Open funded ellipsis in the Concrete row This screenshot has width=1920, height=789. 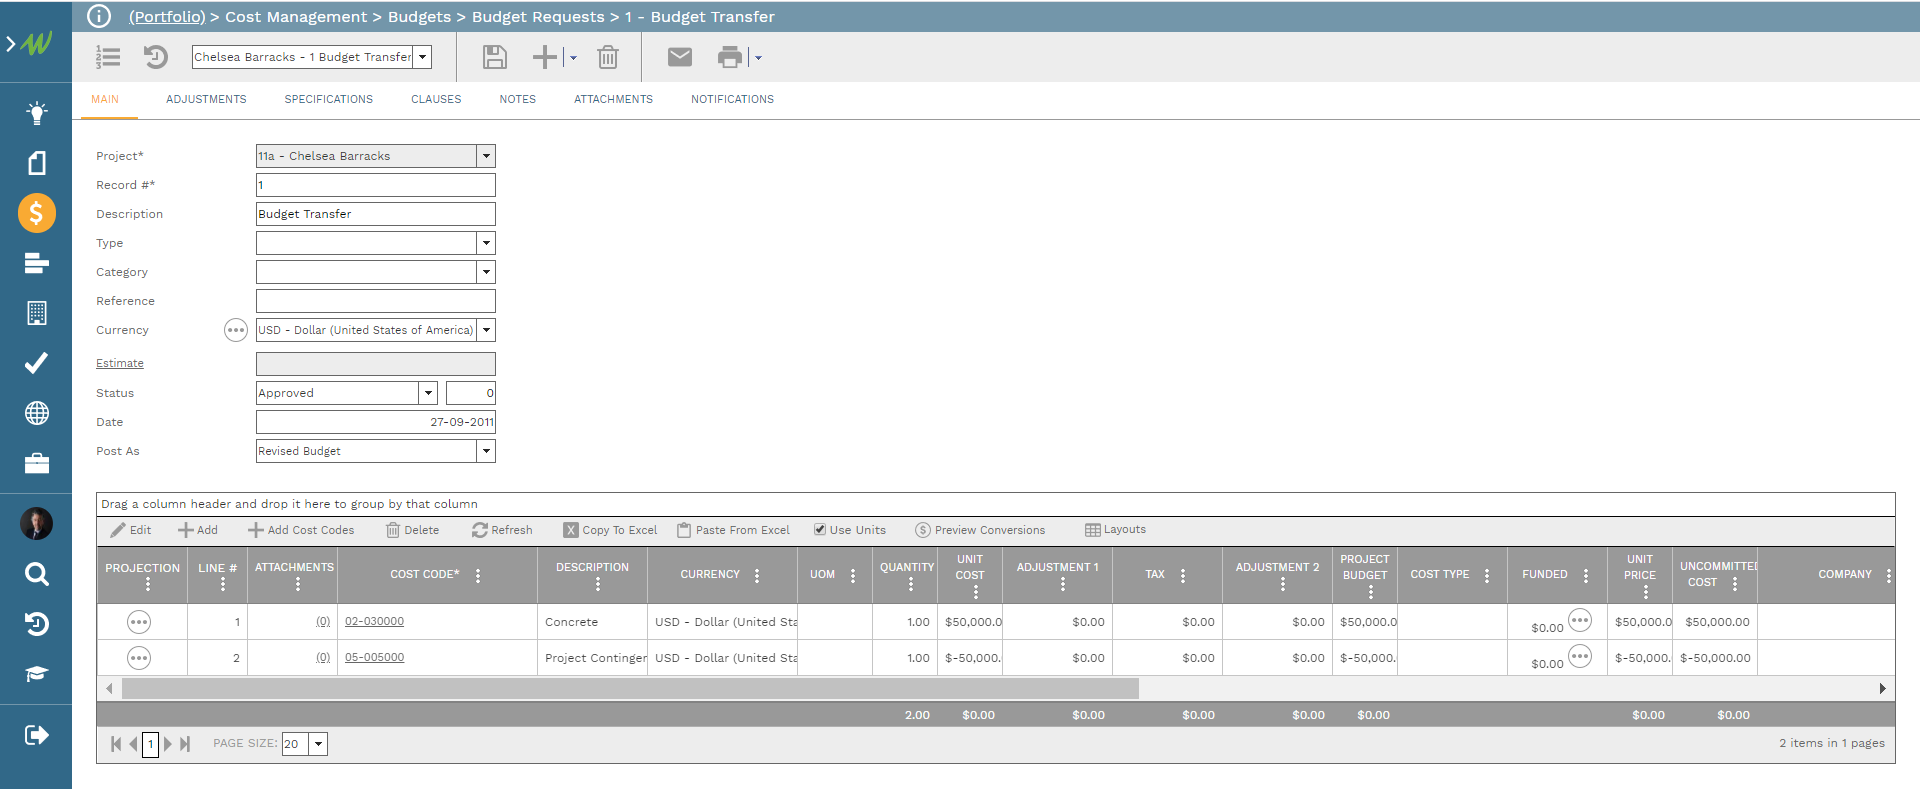pyautogui.click(x=1580, y=620)
